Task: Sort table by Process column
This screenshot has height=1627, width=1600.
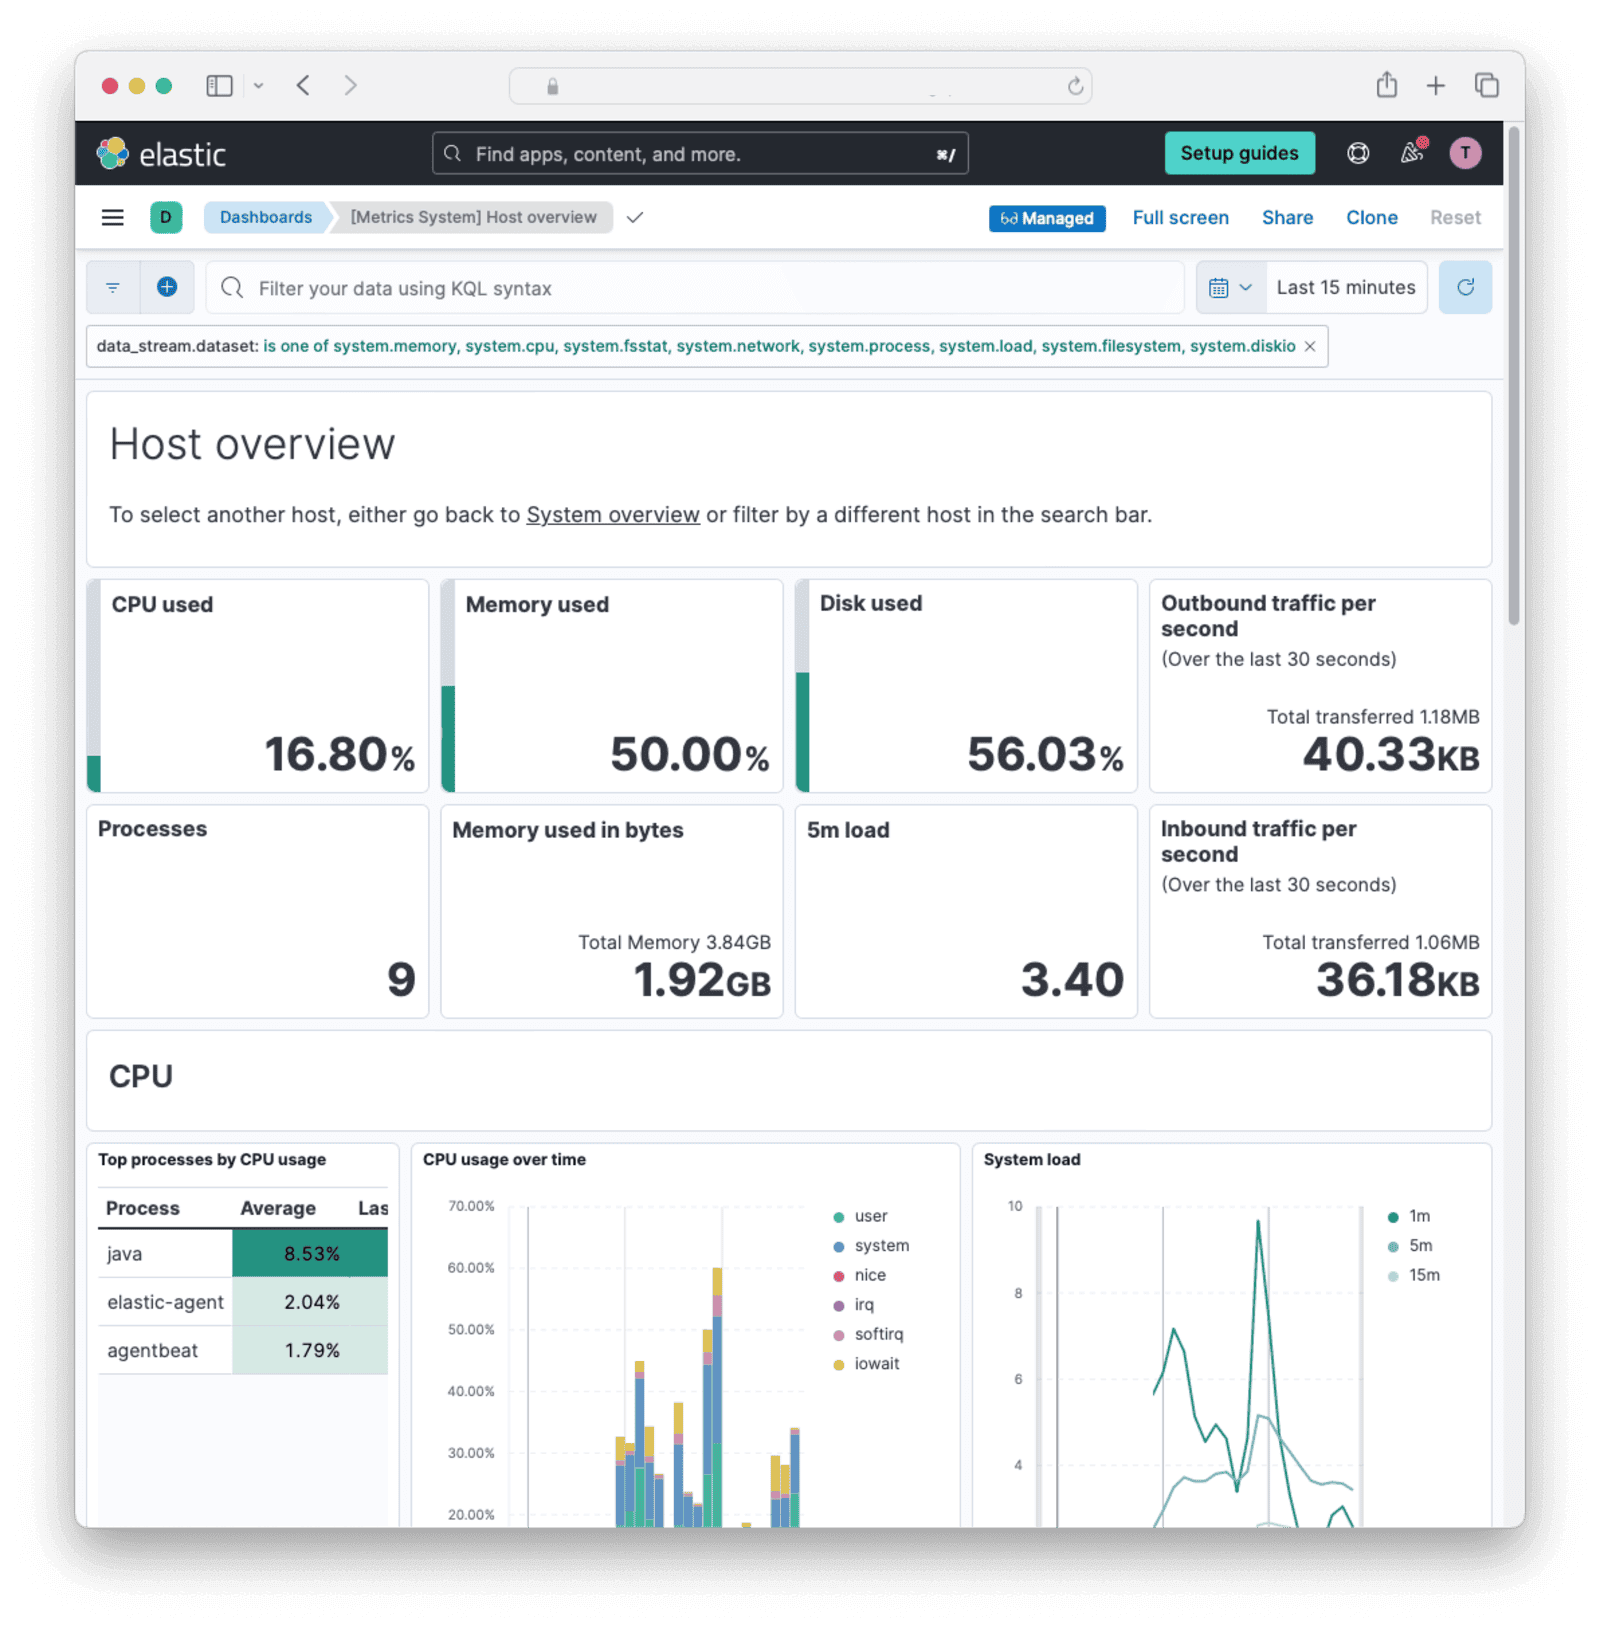Action: (x=143, y=1208)
